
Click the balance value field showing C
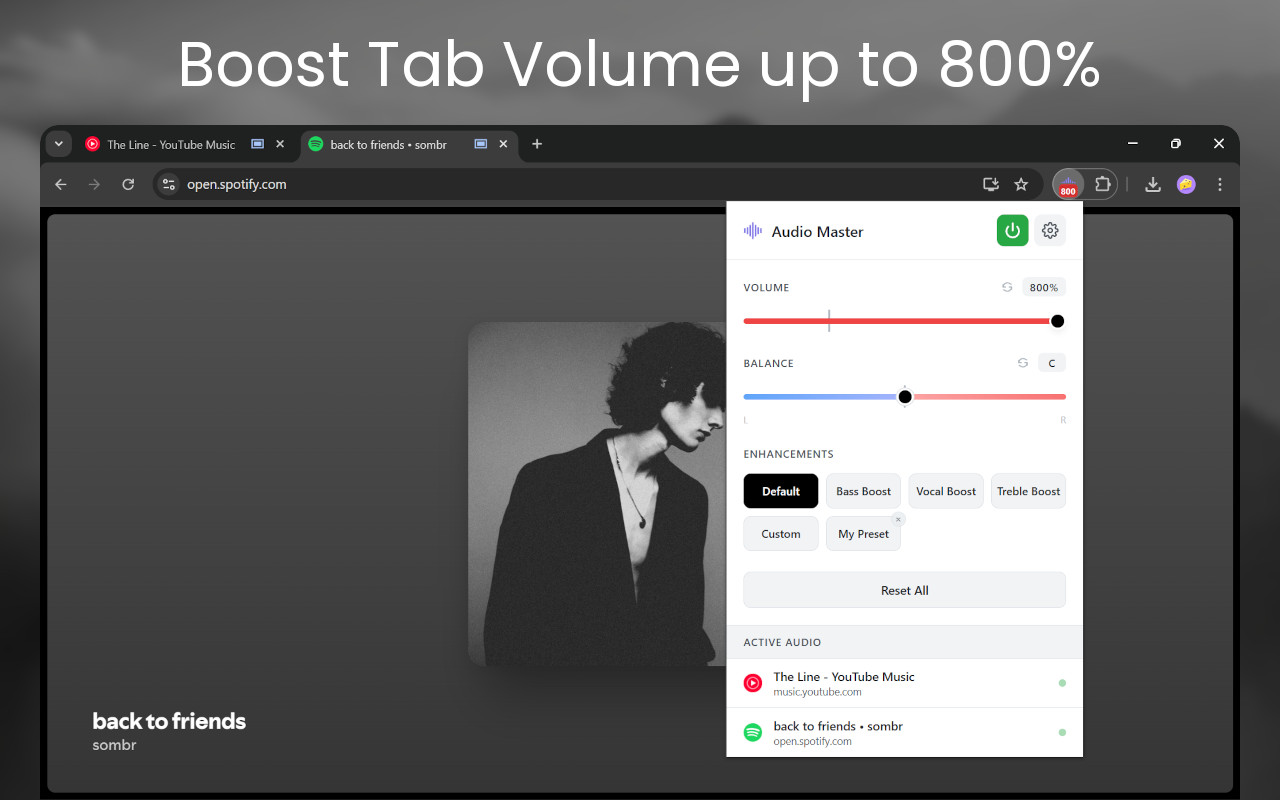point(1052,363)
